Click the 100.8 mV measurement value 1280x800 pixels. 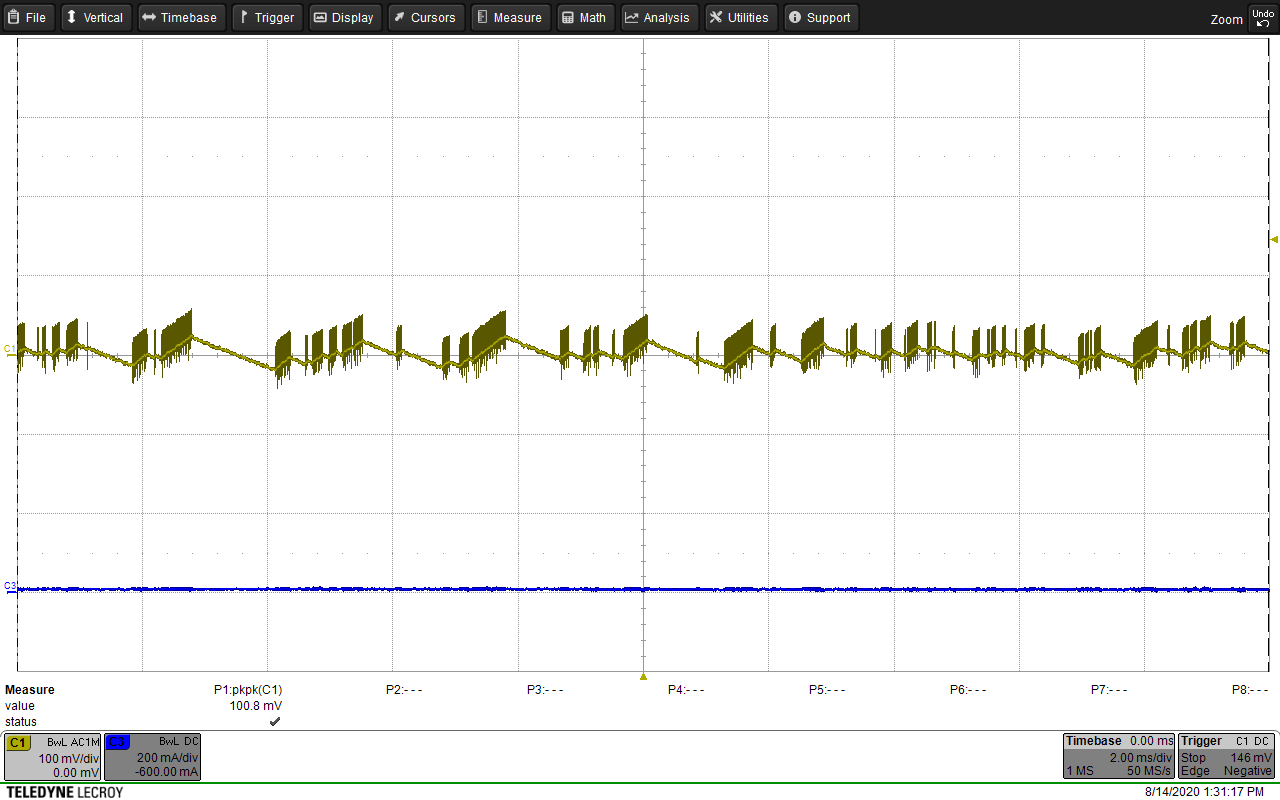pyautogui.click(x=256, y=706)
